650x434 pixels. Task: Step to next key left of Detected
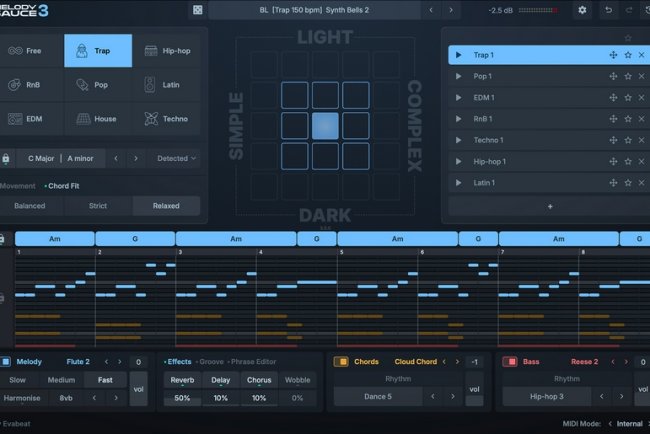pyautogui.click(x=136, y=158)
